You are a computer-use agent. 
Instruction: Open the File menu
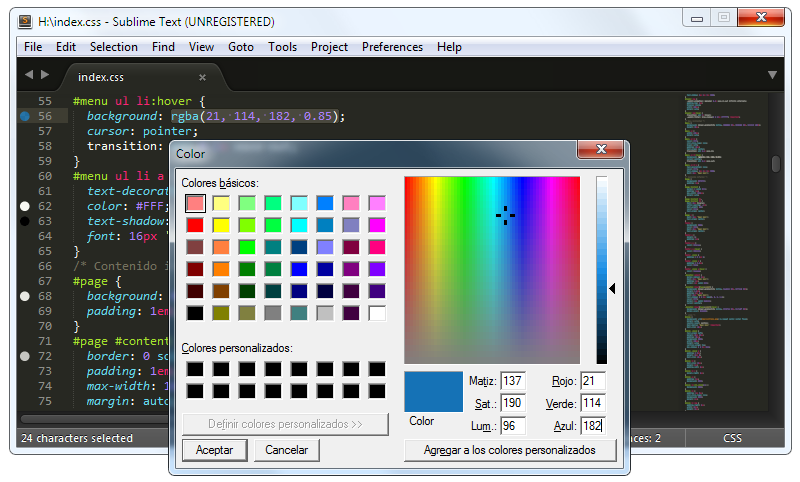33,47
